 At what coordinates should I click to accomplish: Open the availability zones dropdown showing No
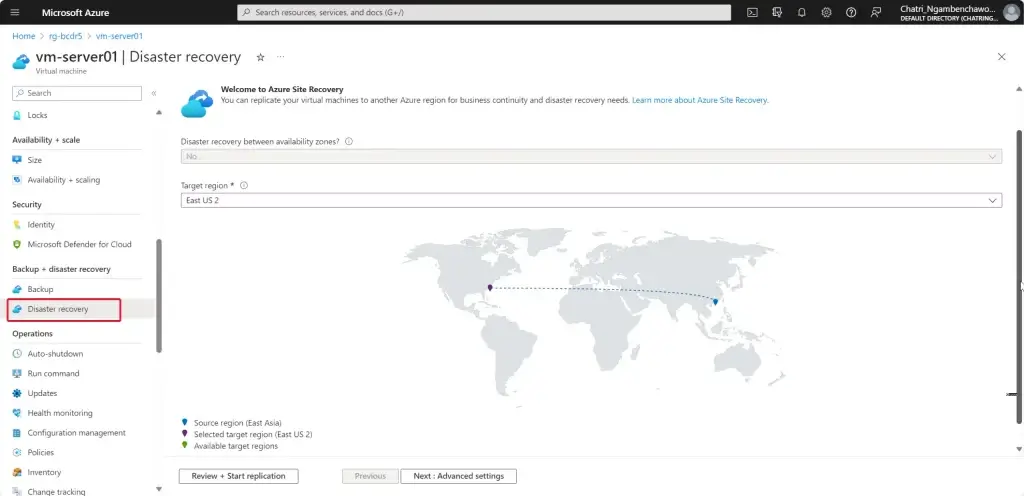click(591, 157)
